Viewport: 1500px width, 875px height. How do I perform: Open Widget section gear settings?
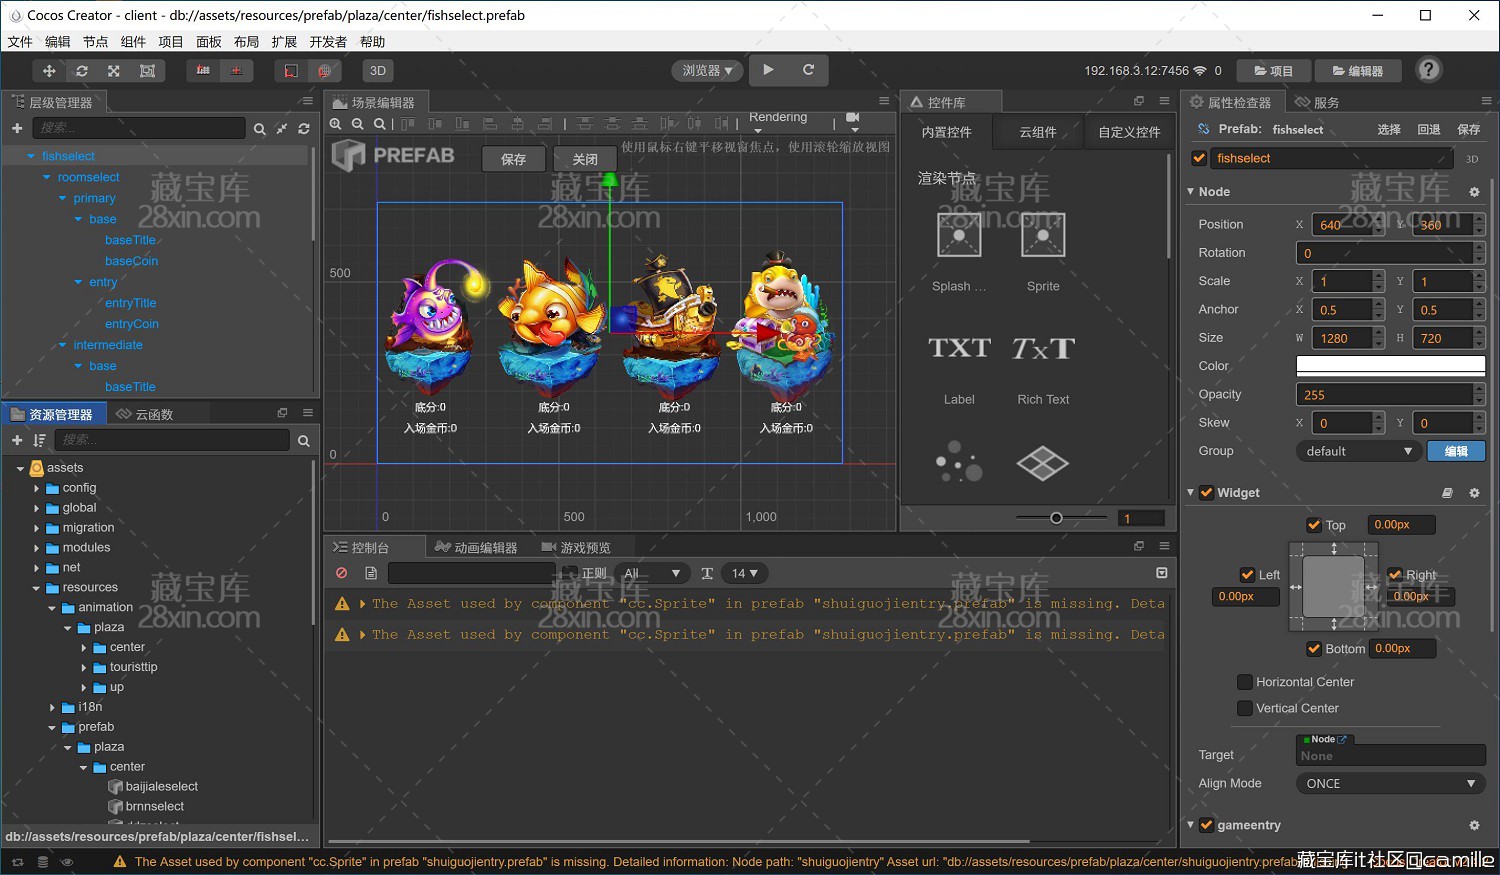click(1474, 493)
